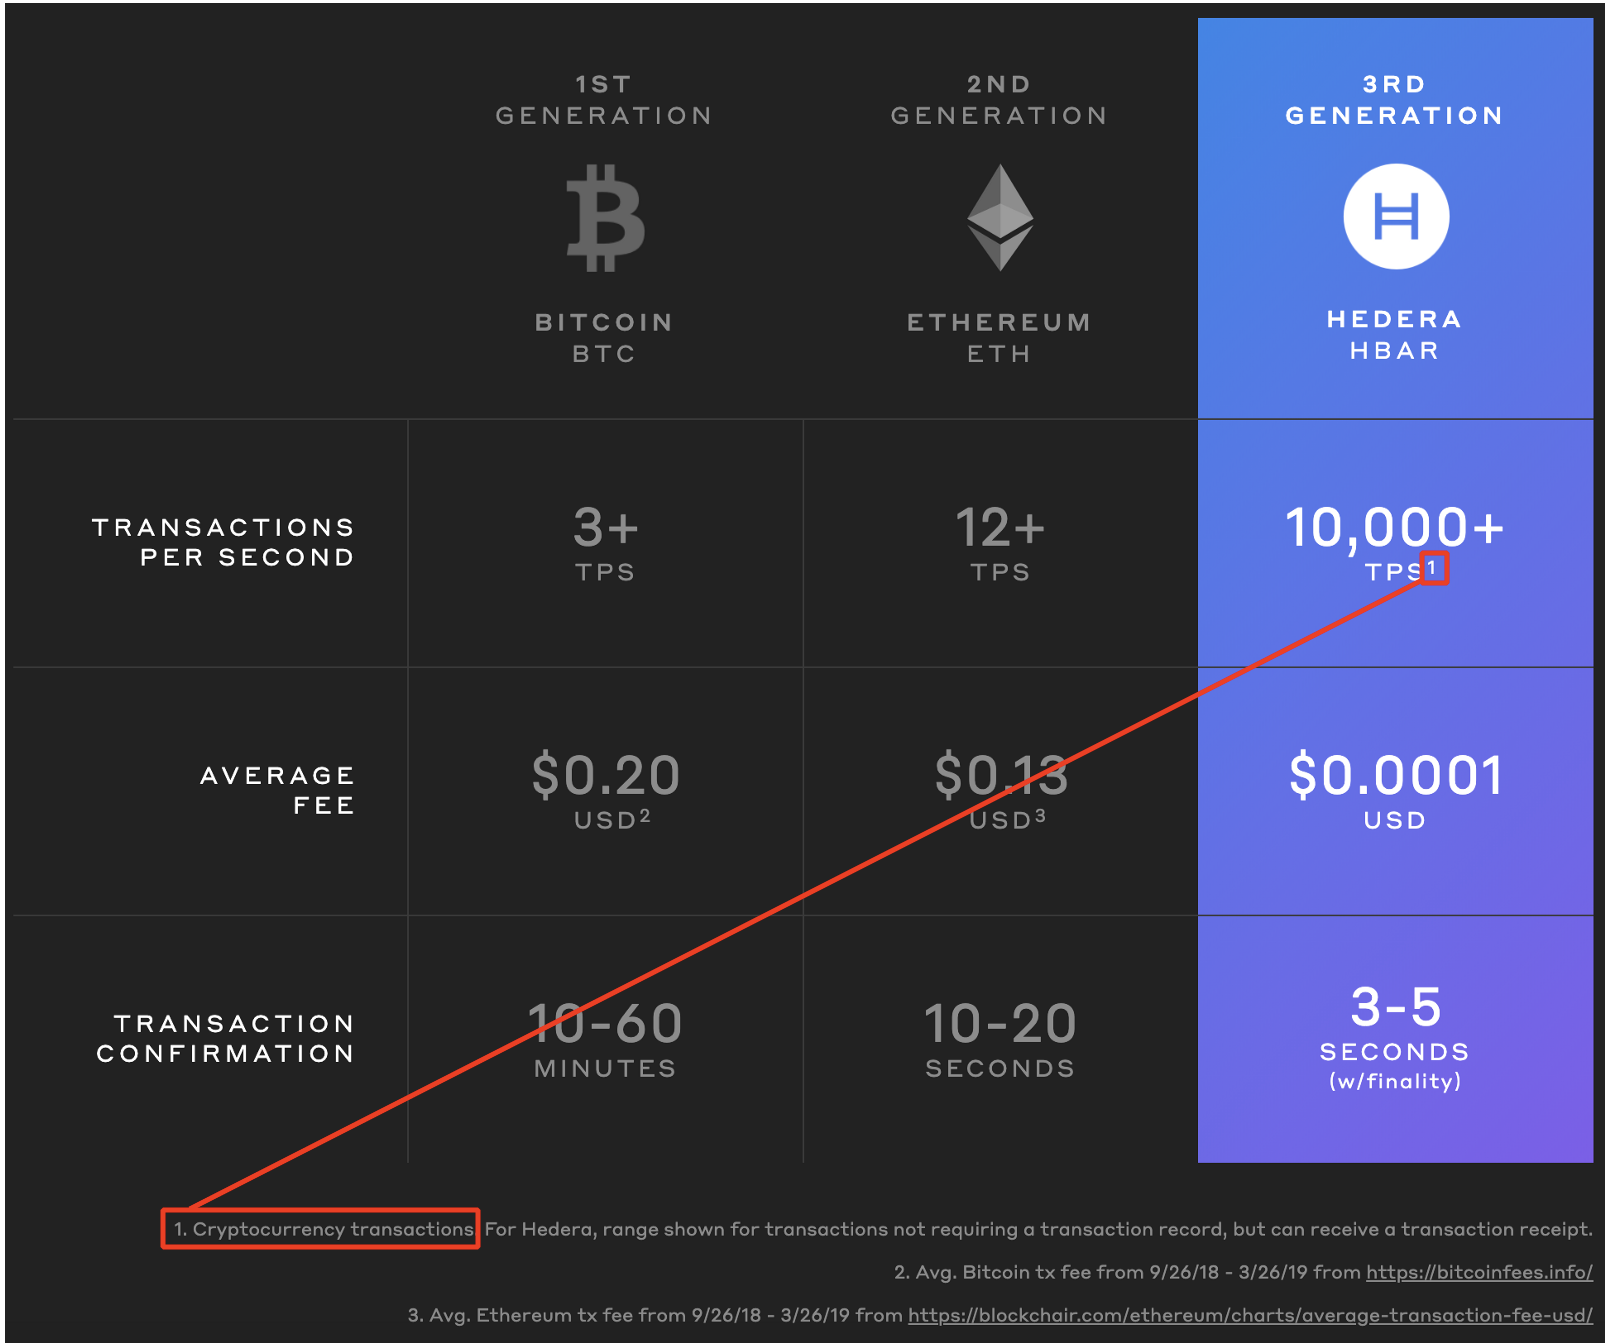
Task: Click the footnote 3 superscript beside Ethereum USD
Action: pos(1040,816)
